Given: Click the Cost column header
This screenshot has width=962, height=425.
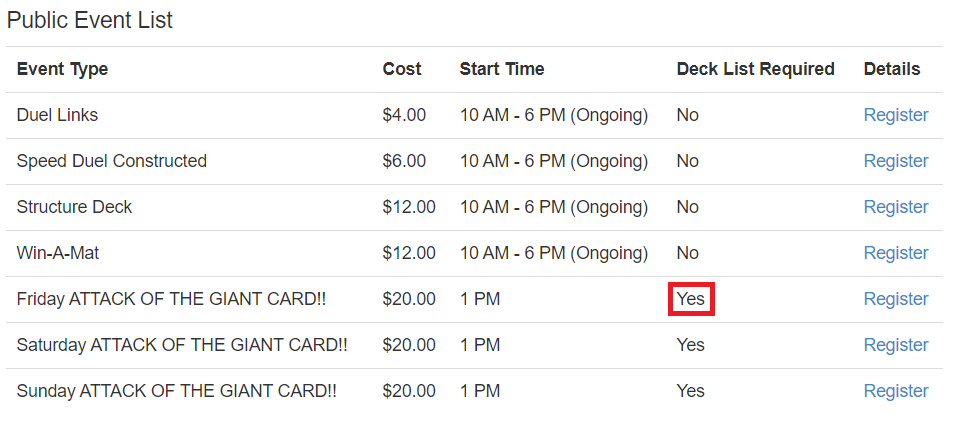Looking at the screenshot, I should [x=401, y=69].
